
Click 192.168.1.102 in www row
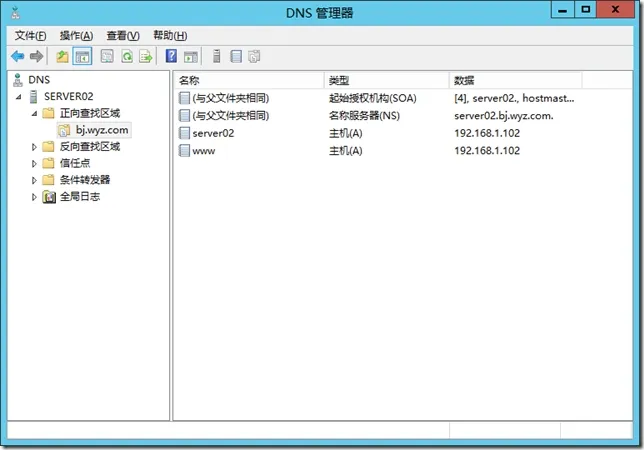pyautogui.click(x=487, y=151)
